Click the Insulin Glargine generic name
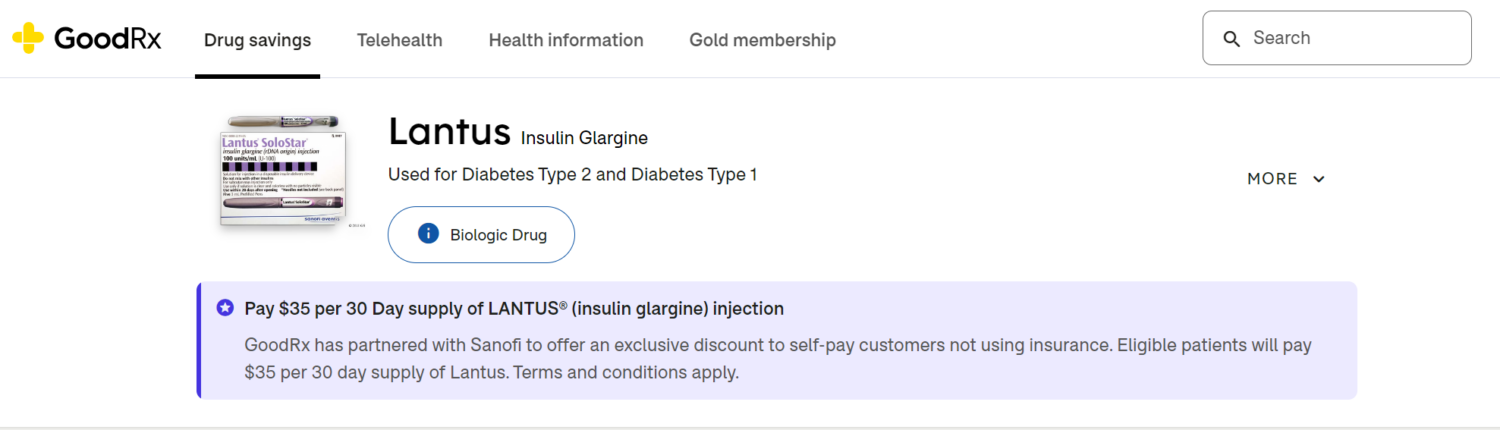1500x430 pixels. (584, 138)
